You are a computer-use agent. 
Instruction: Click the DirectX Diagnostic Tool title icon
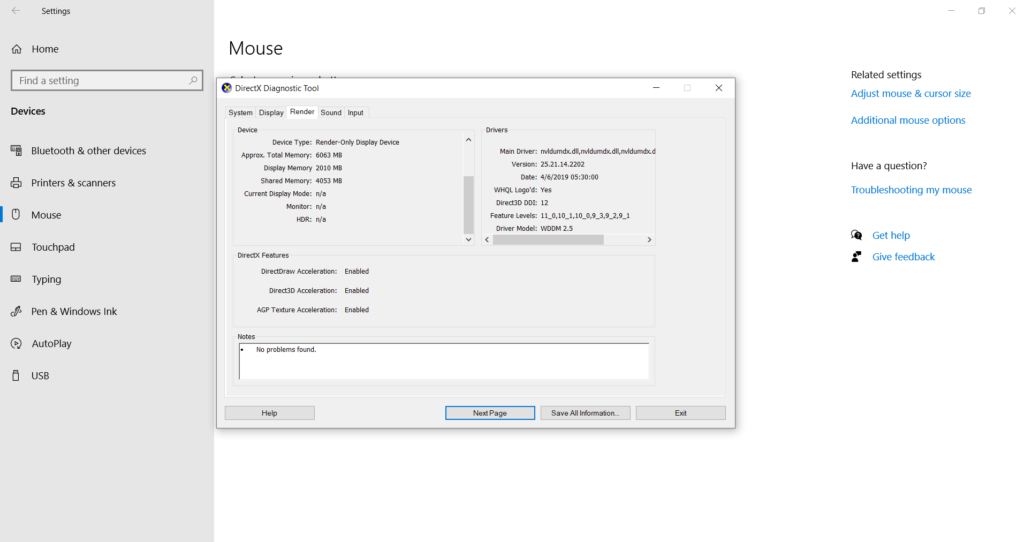coord(227,88)
